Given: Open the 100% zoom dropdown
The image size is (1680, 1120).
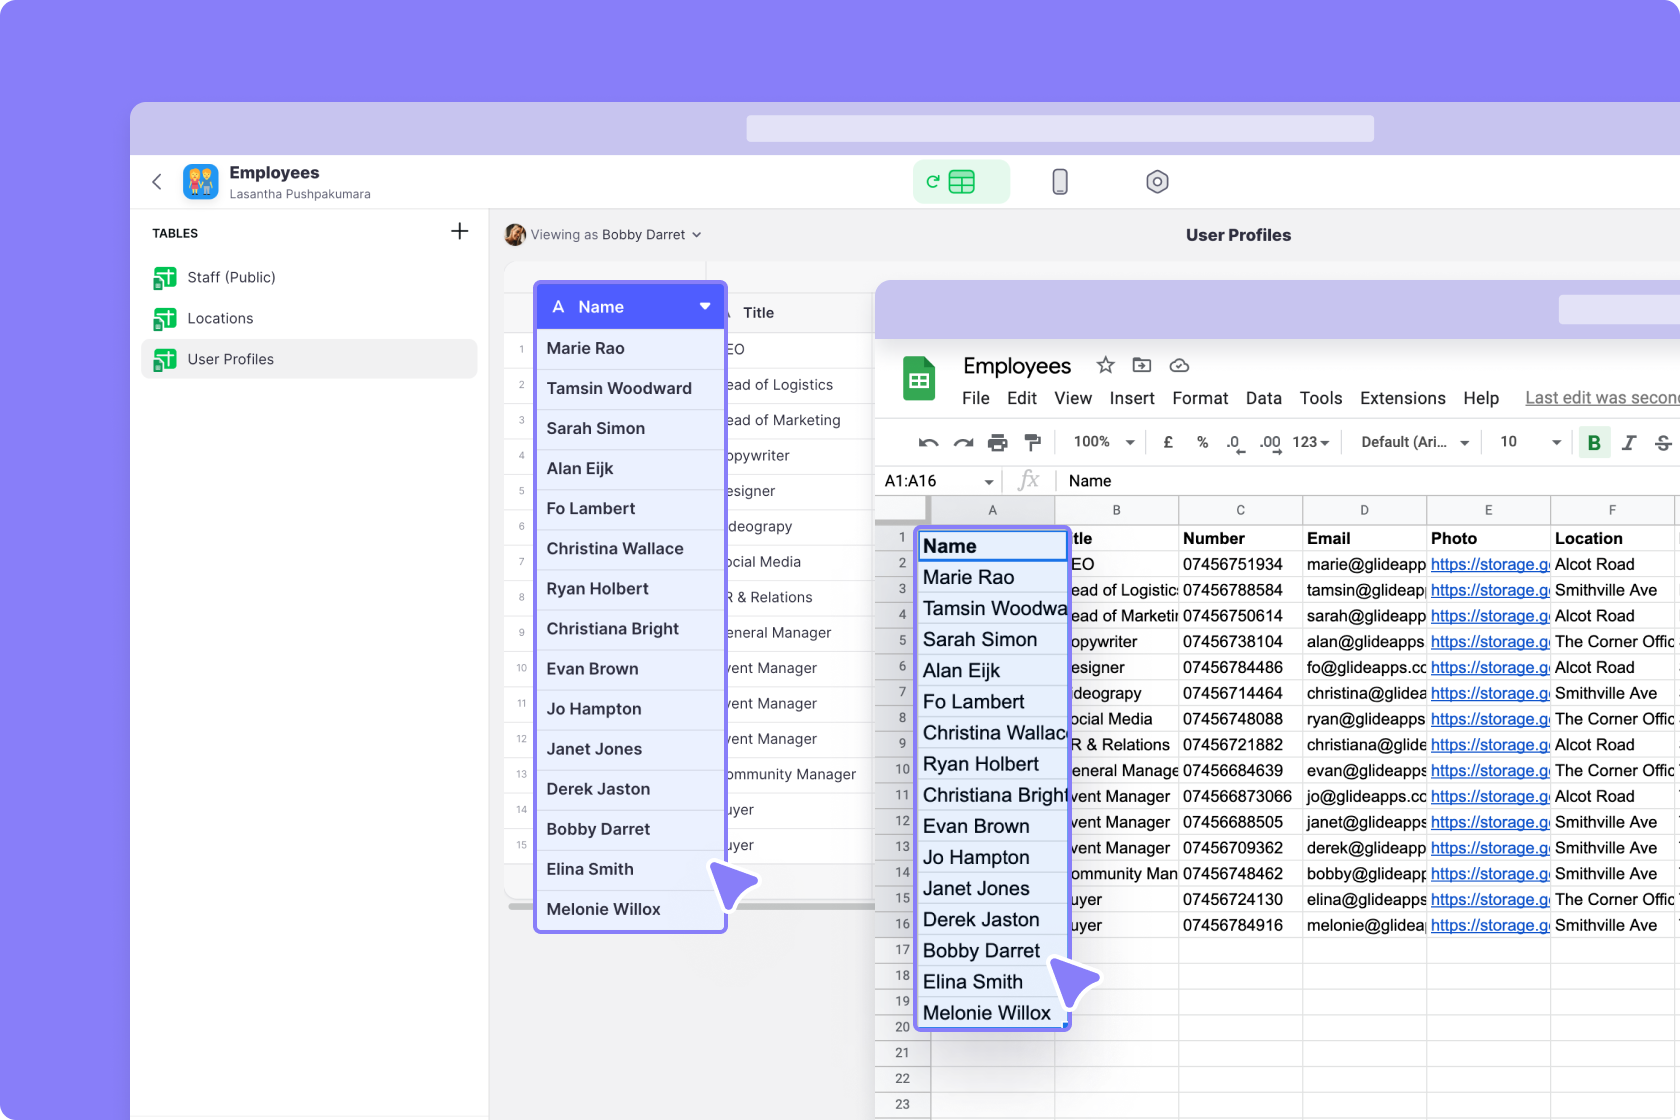Looking at the screenshot, I should (1103, 442).
